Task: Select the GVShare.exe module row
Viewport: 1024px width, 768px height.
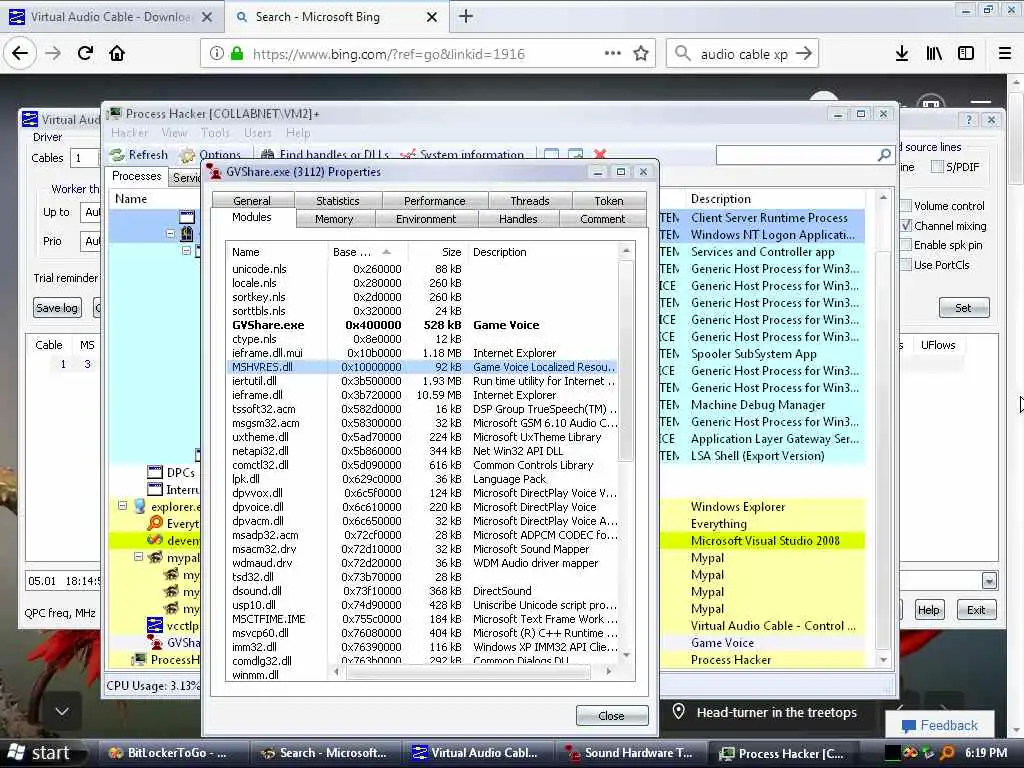Action: (x=422, y=325)
